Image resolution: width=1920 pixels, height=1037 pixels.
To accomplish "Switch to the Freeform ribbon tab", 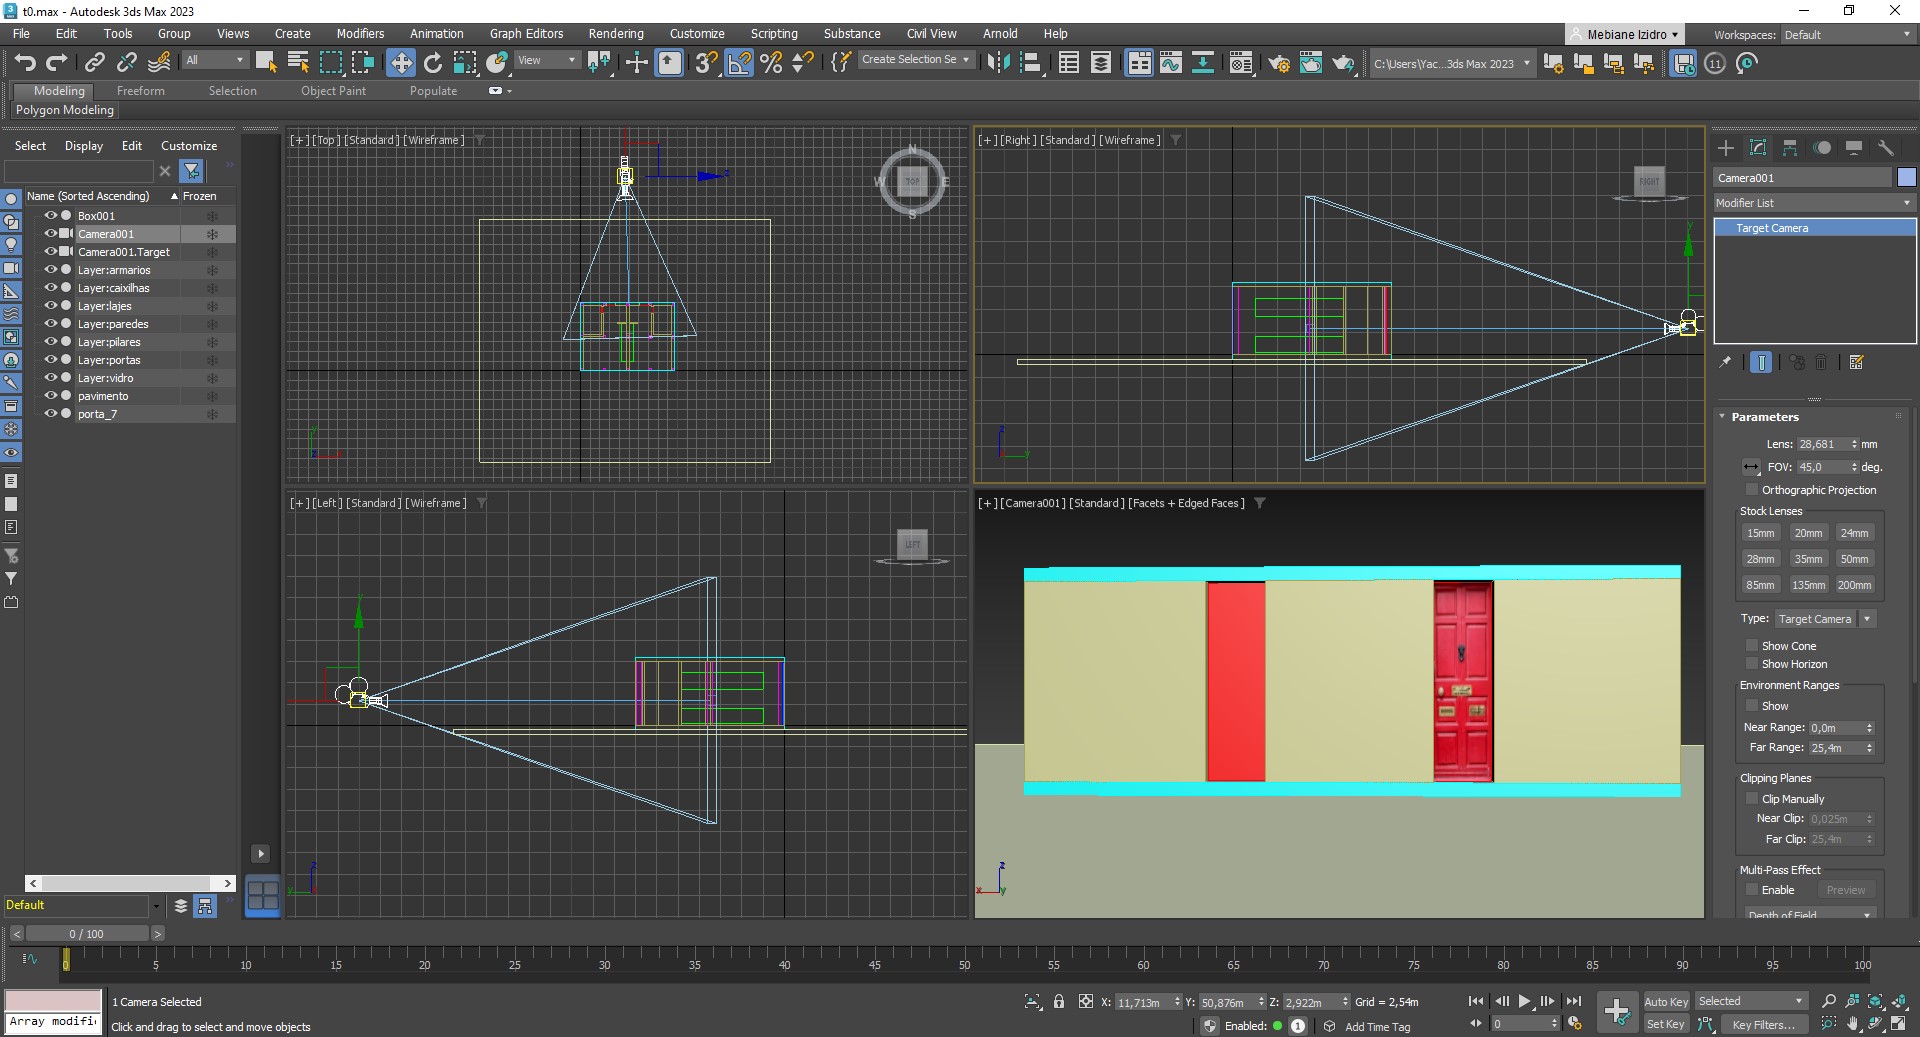I will tap(140, 91).
